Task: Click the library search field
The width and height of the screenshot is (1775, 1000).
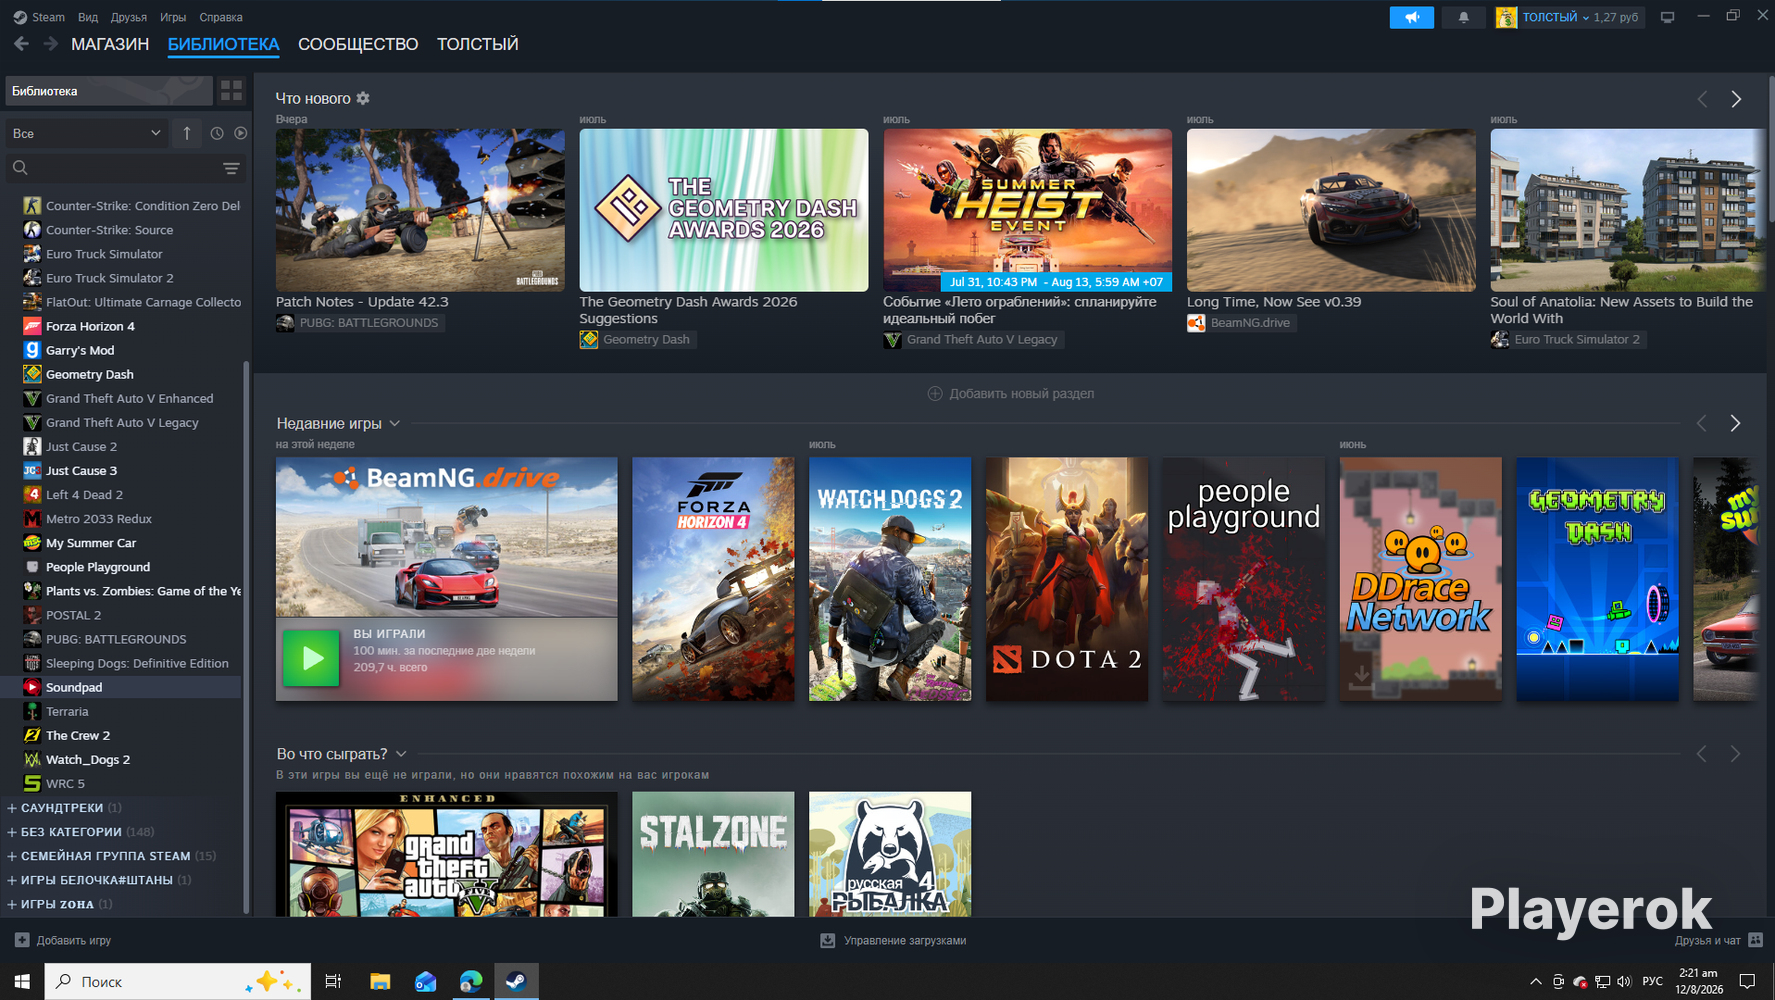Action: tap(115, 168)
